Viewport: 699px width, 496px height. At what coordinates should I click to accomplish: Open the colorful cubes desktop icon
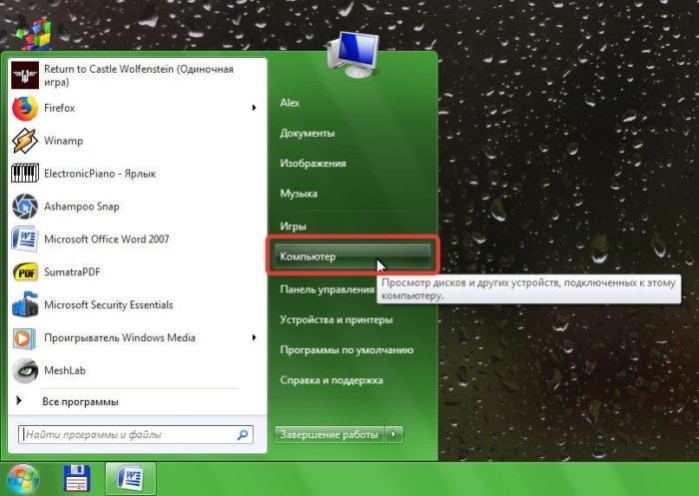coord(34,33)
